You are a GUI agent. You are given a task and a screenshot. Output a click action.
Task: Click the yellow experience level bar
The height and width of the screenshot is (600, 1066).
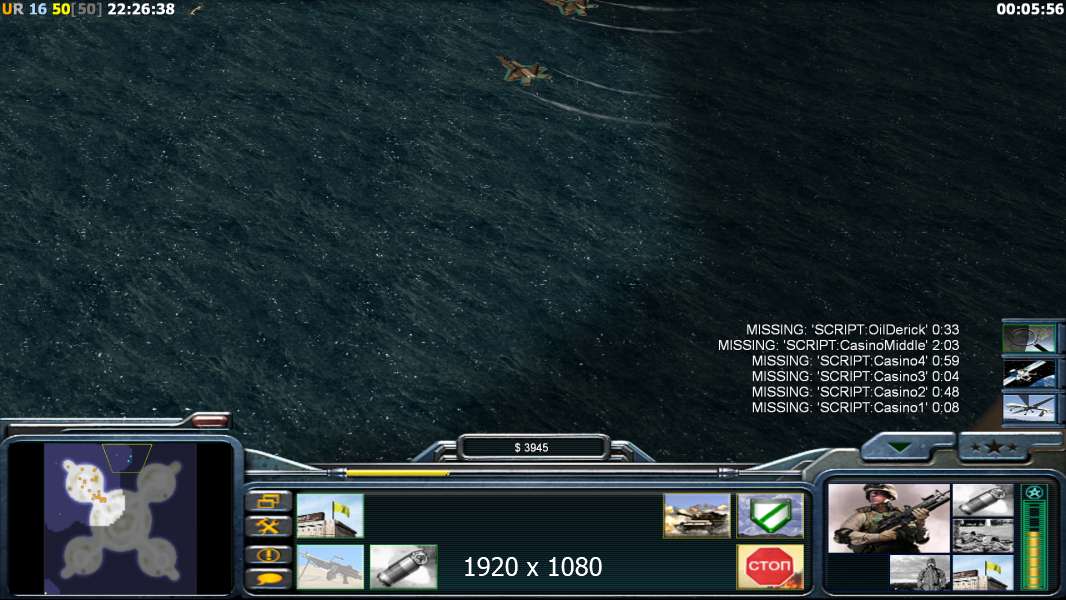pyautogui.click(x=1035, y=560)
